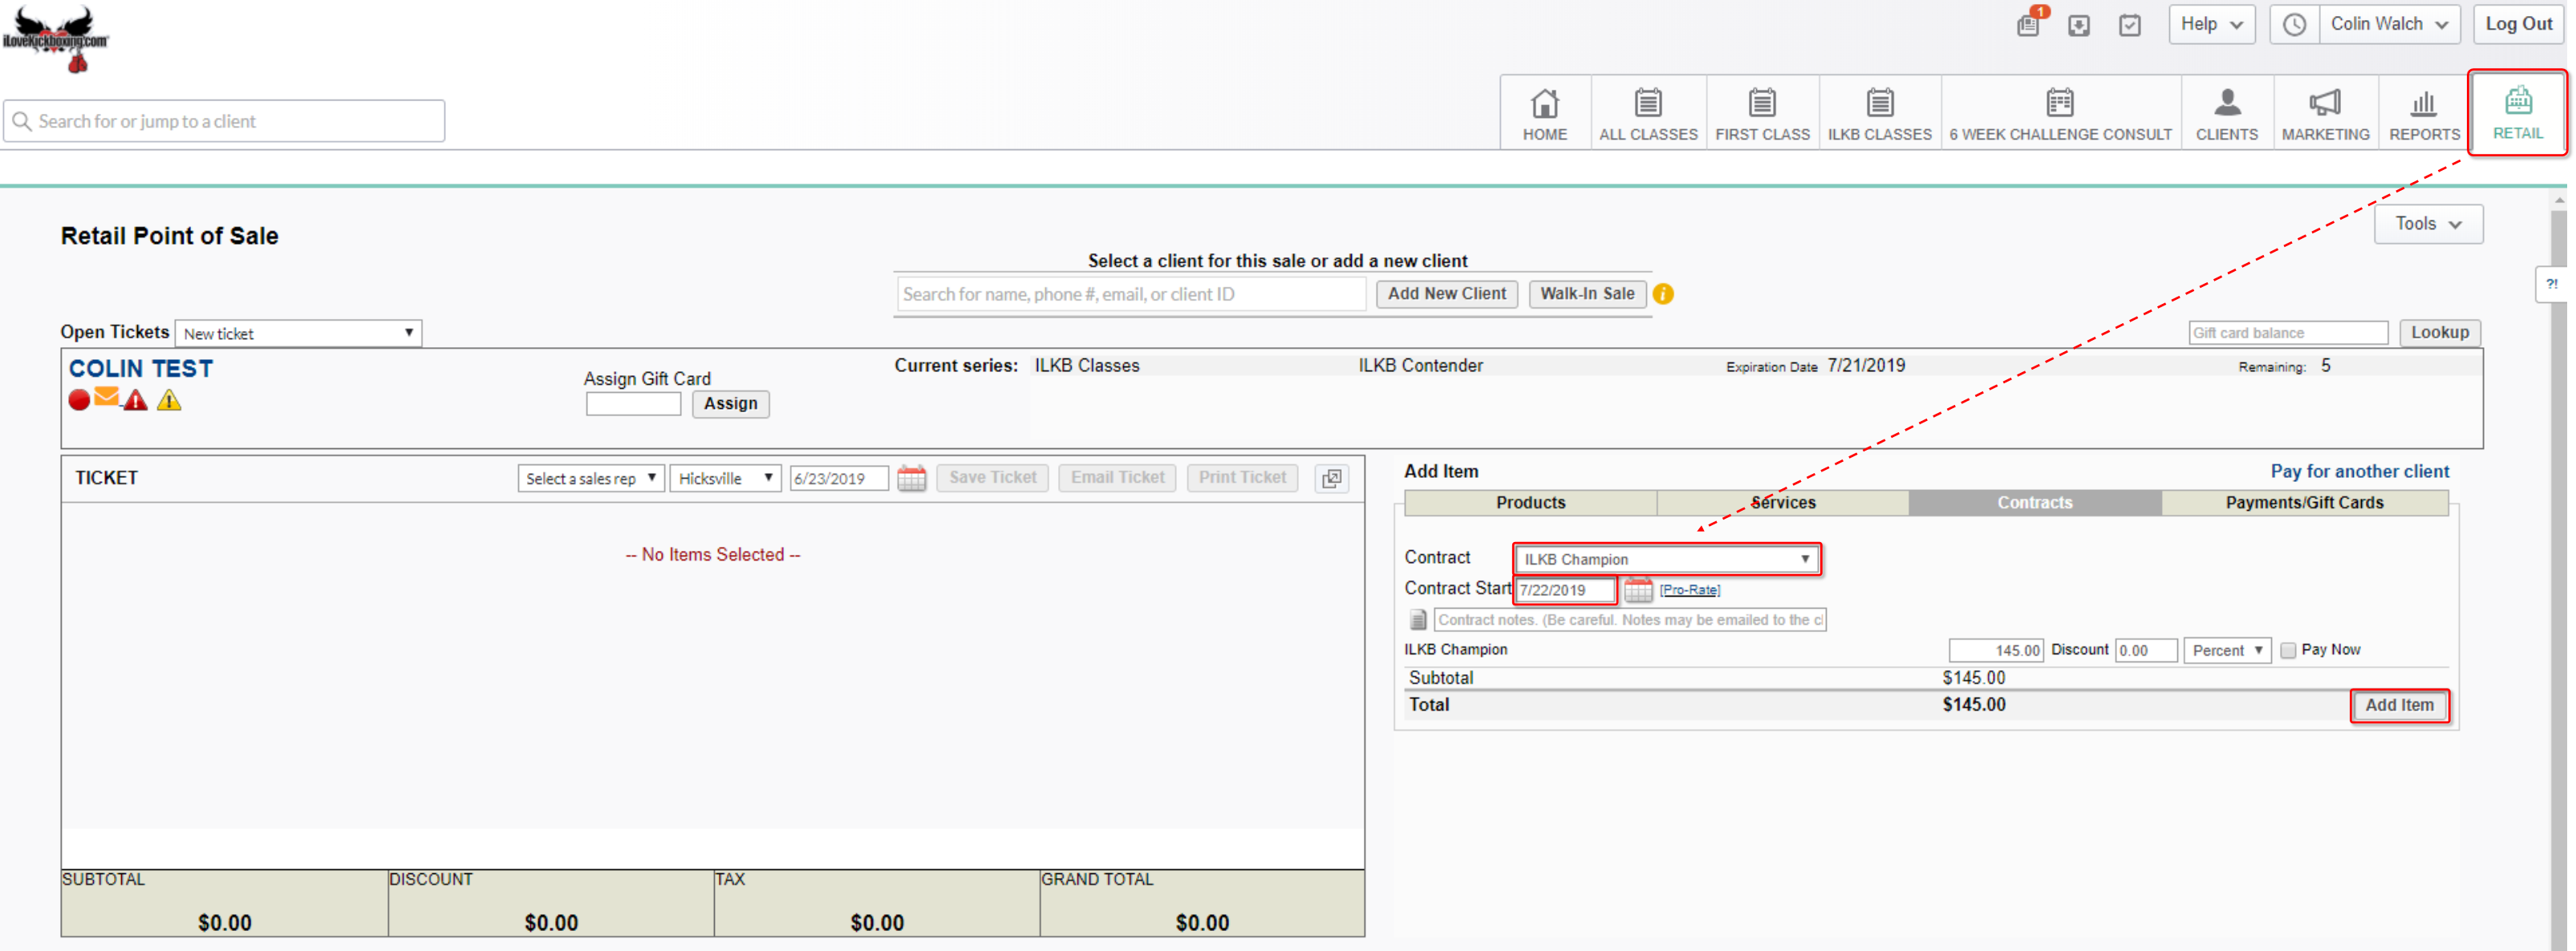Click Pay for another client link

tap(2359, 472)
